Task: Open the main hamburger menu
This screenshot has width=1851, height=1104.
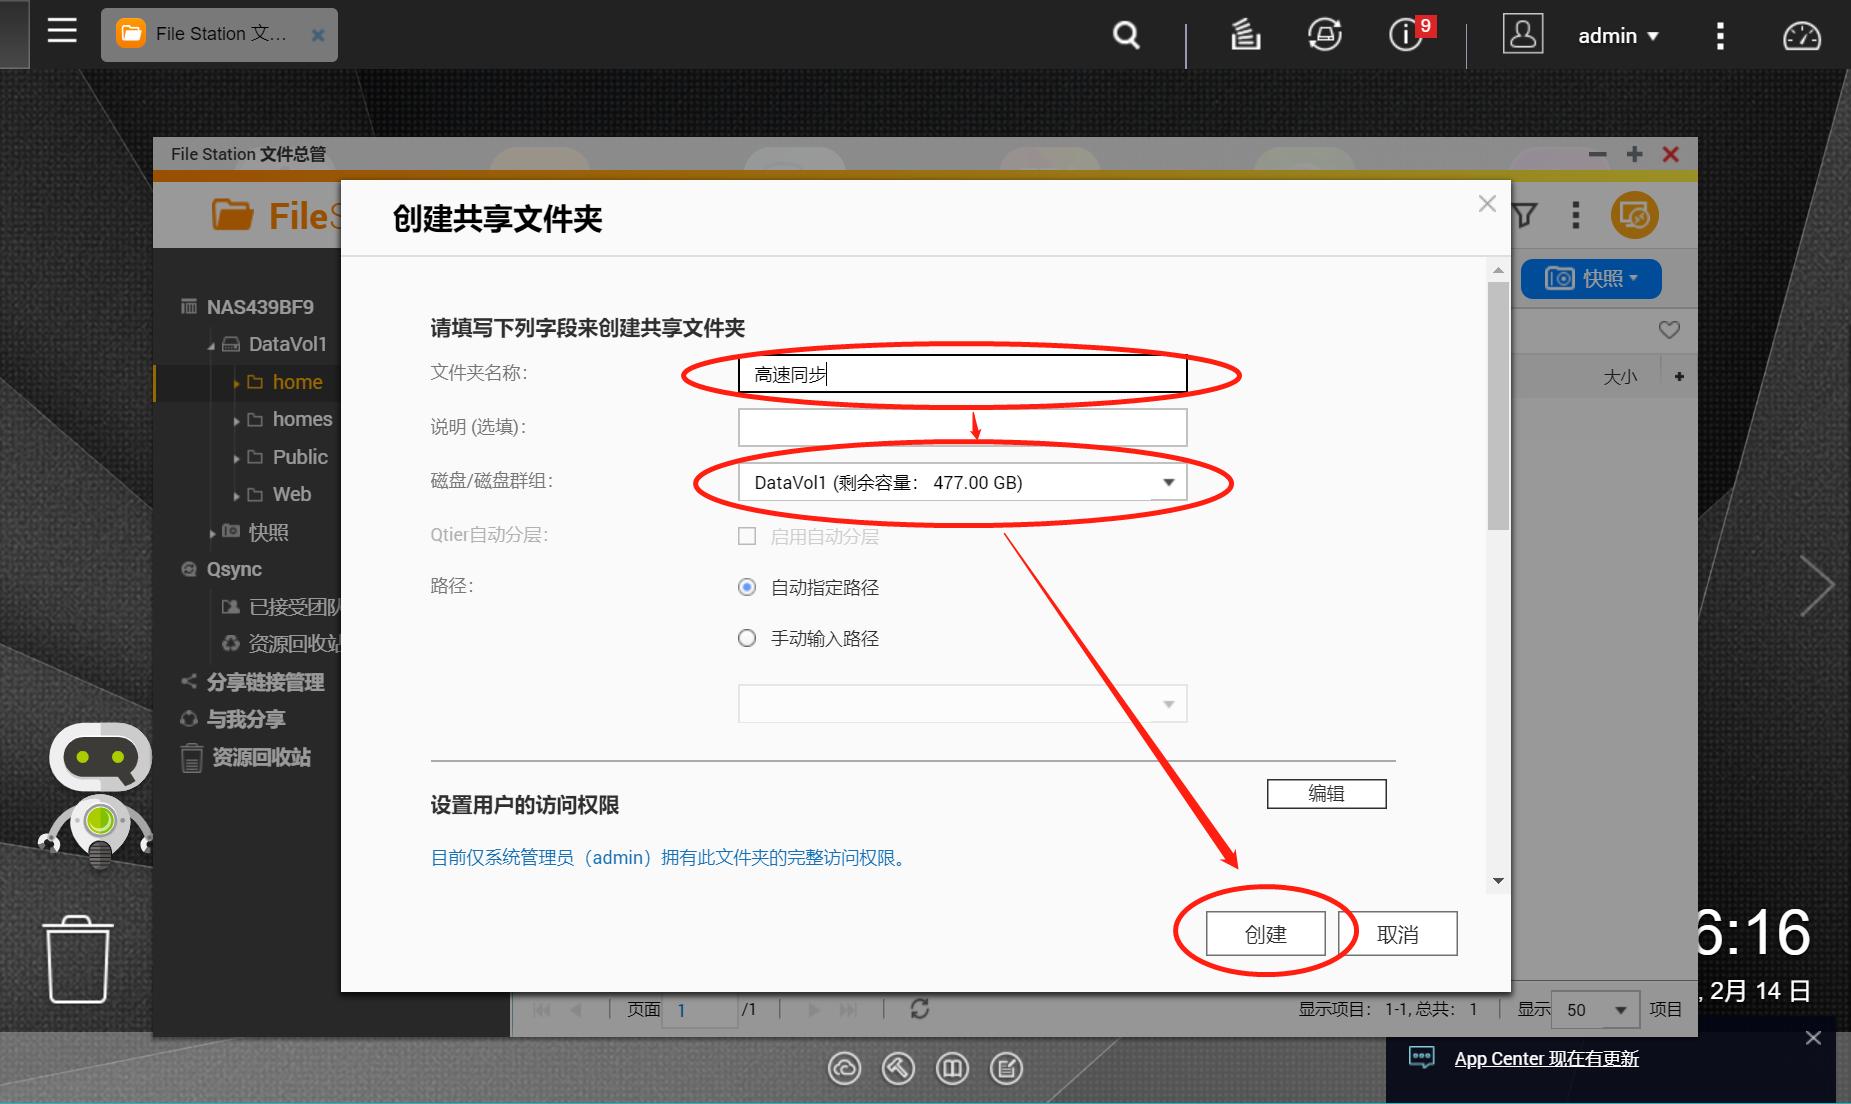Action: coord(62,32)
